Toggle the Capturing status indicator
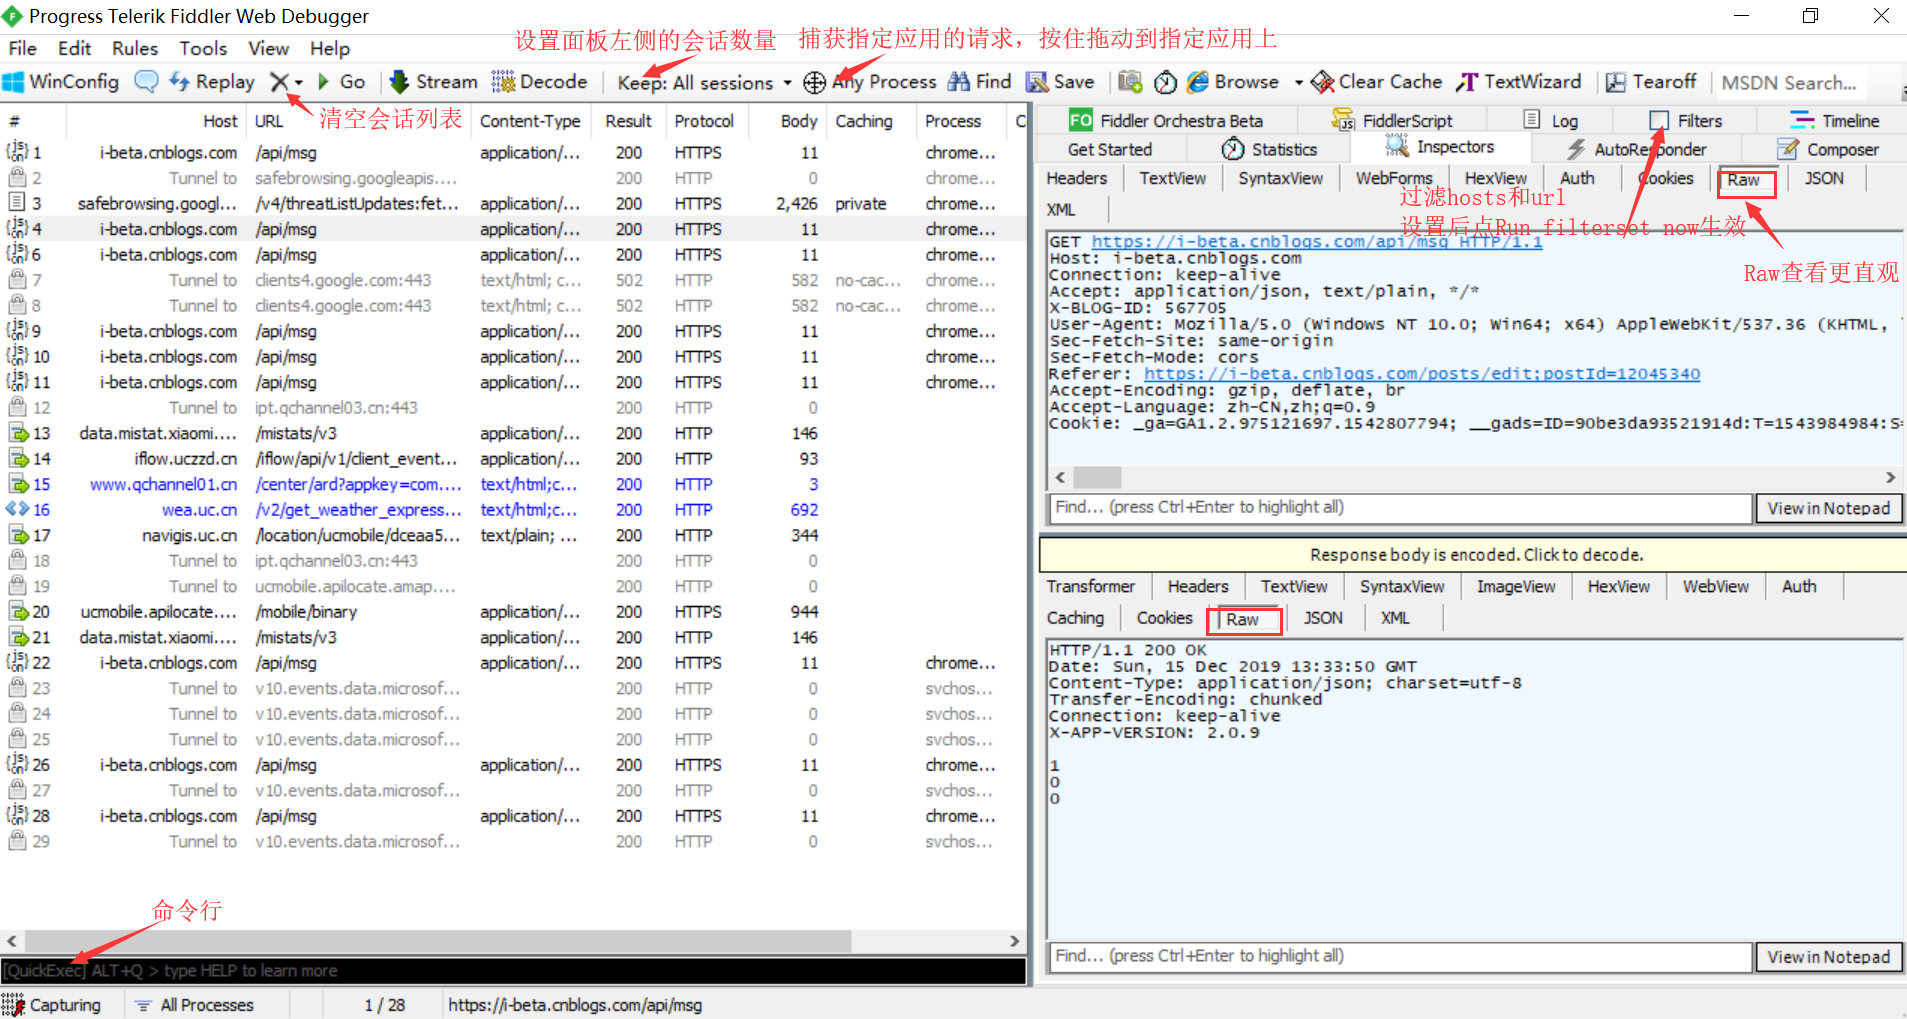This screenshot has height=1019, width=1907. pos(52,1005)
